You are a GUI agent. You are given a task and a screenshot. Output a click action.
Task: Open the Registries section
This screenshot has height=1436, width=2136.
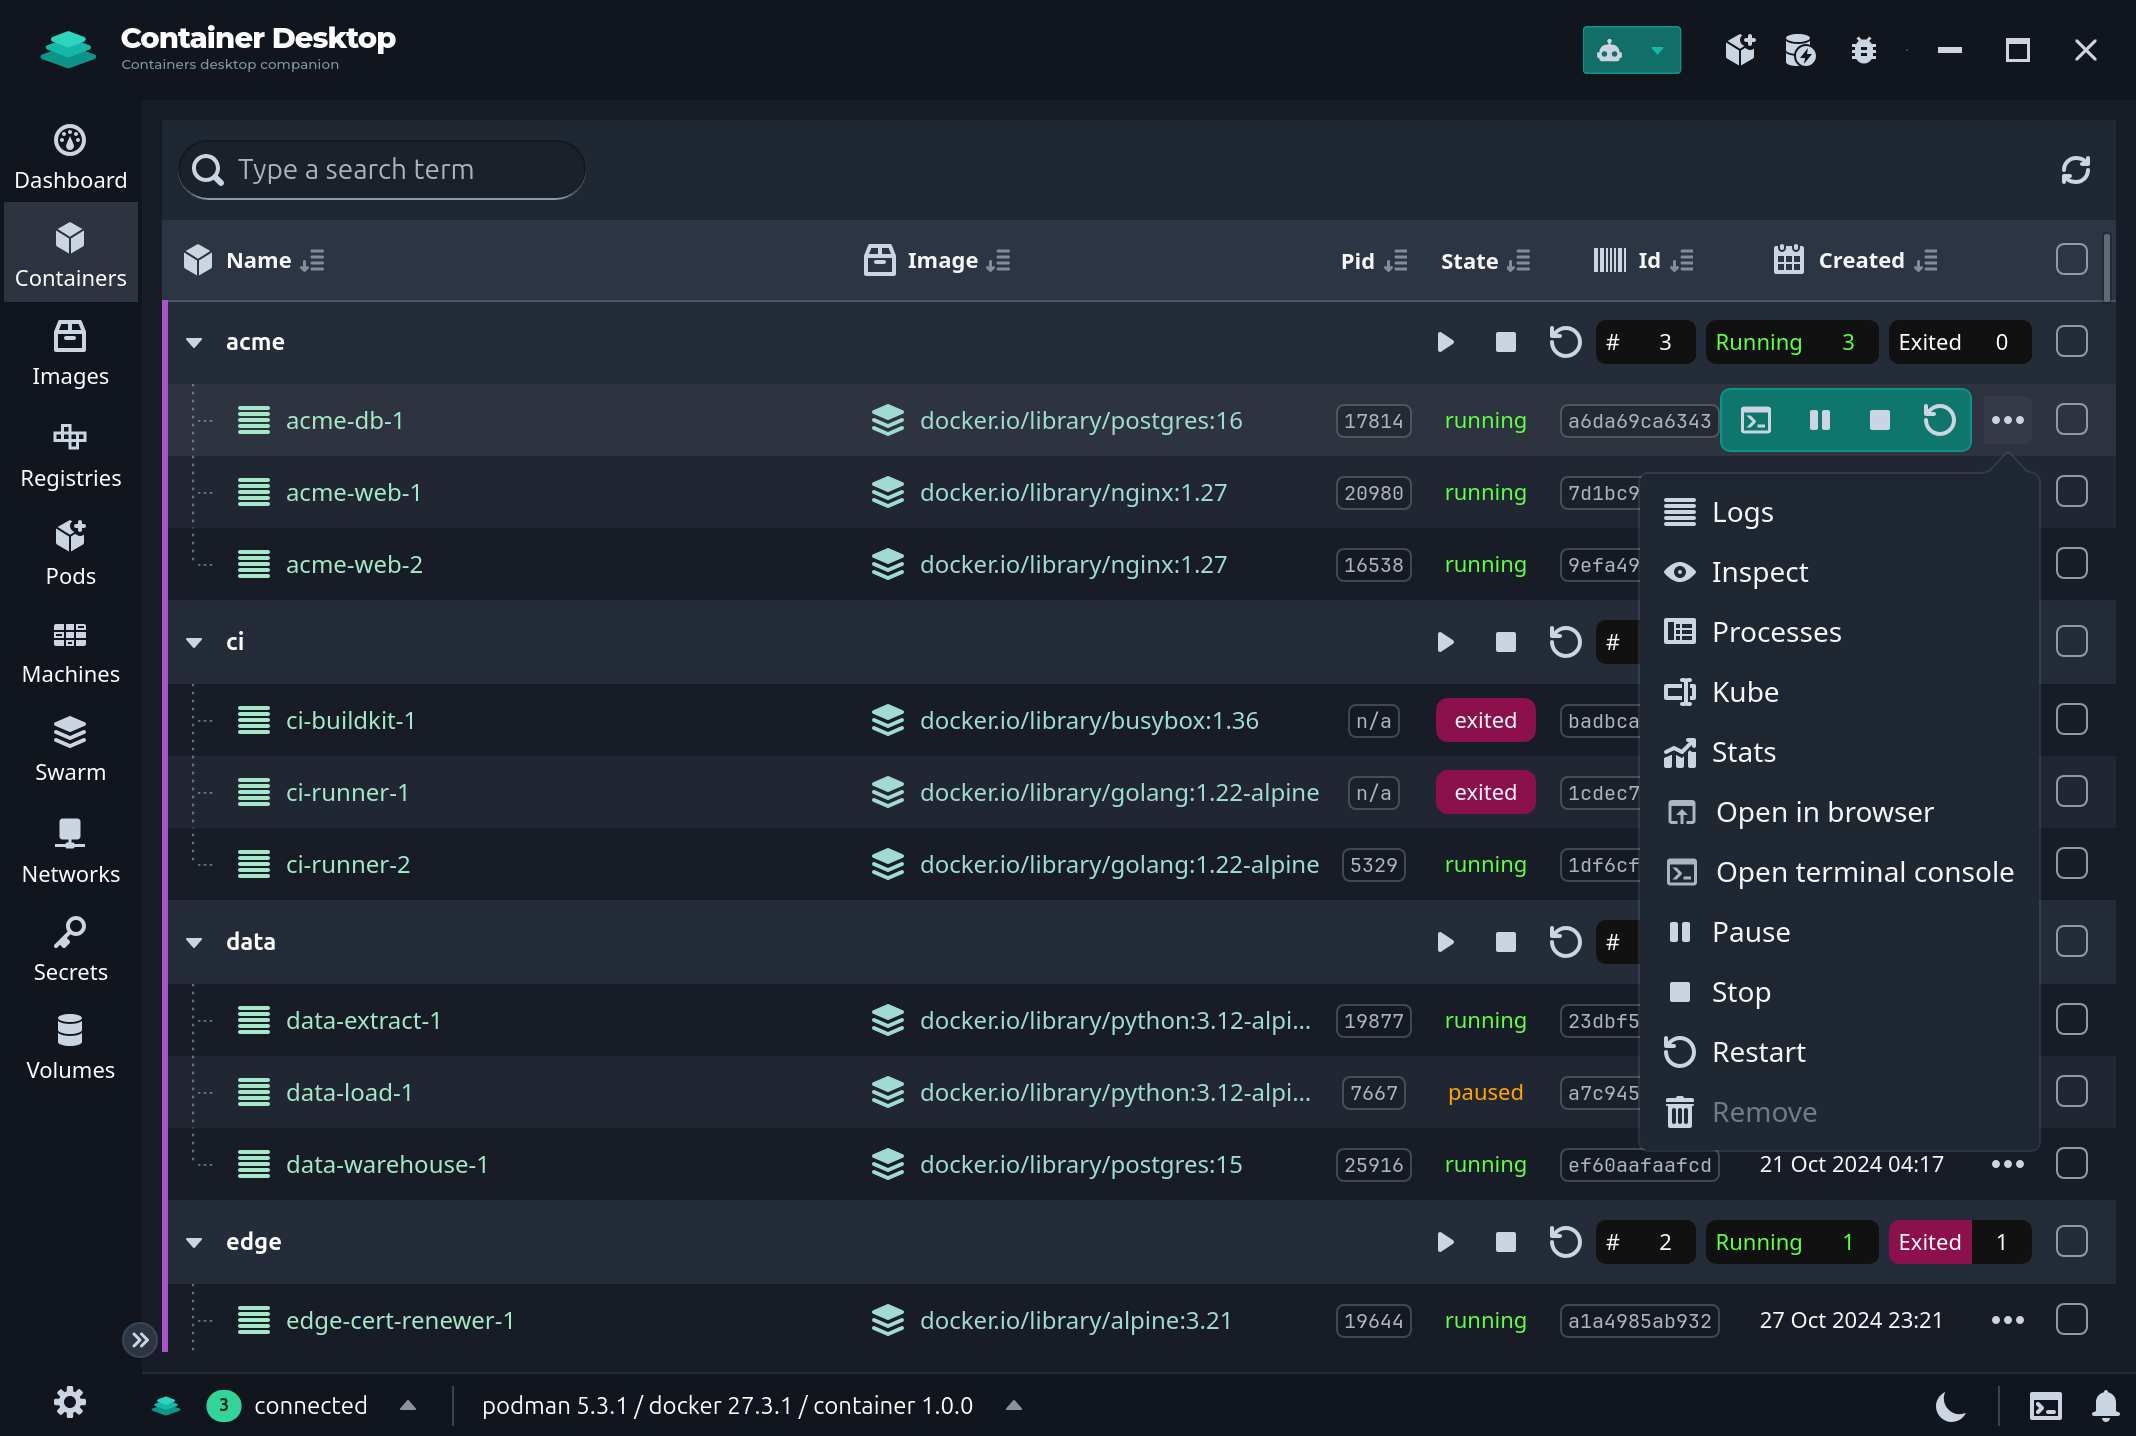(70, 454)
